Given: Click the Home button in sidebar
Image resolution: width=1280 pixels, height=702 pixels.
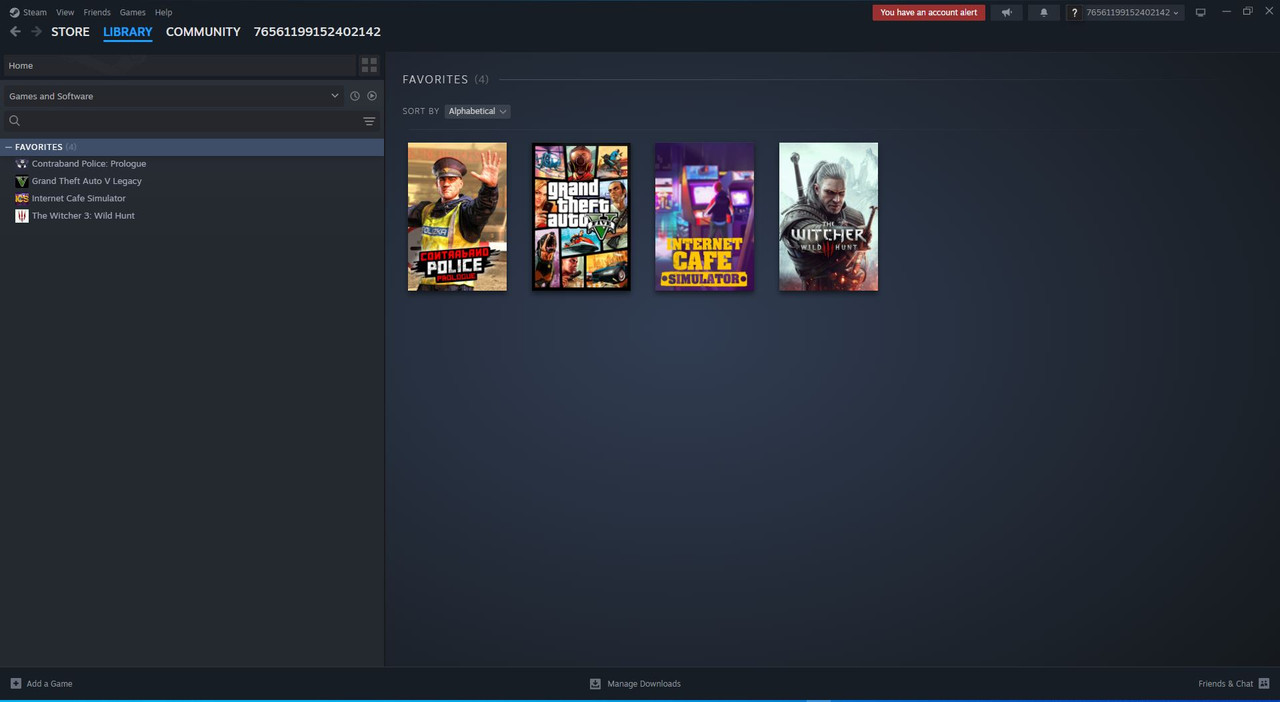Looking at the screenshot, I should point(179,65).
